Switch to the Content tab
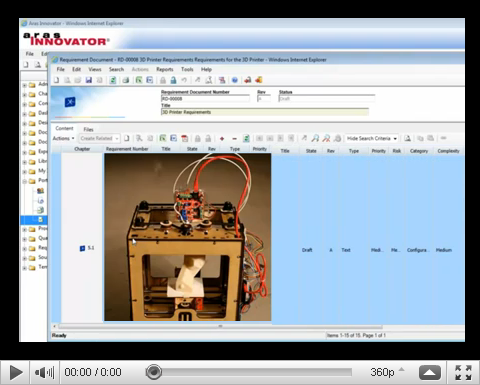This screenshot has width=480, height=385. [x=64, y=128]
